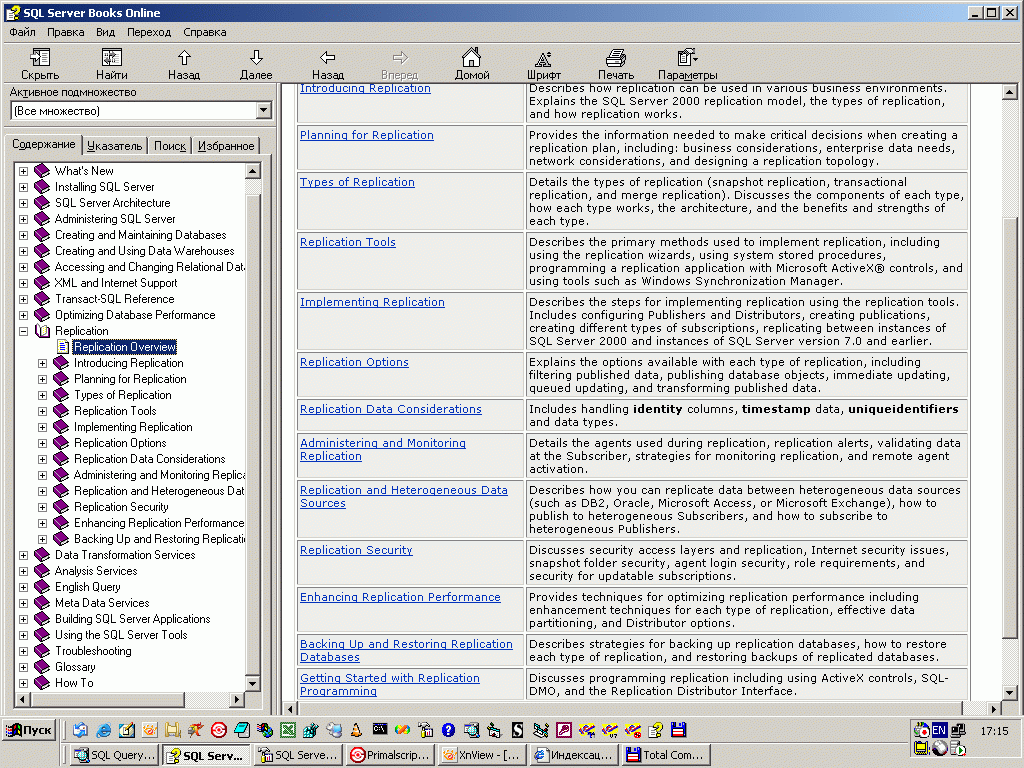
Task: Click the Найти (Locate) toolbar icon
Action: 112,57
